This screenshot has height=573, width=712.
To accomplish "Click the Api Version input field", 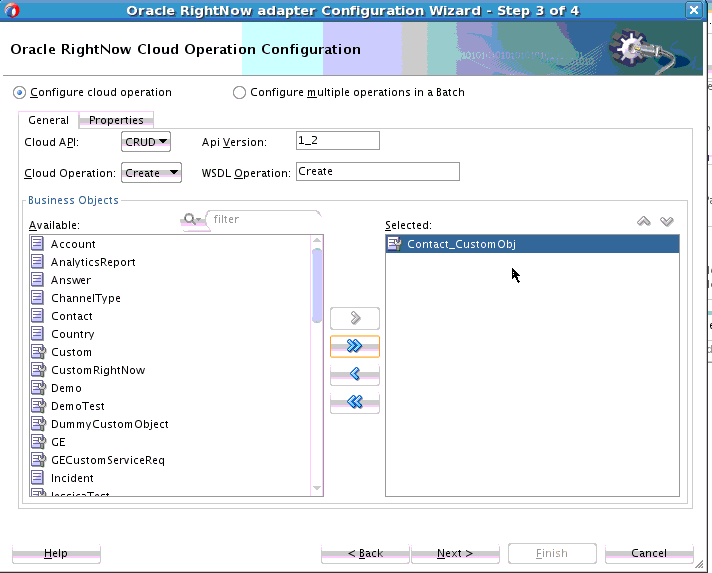I will point(338,141).
